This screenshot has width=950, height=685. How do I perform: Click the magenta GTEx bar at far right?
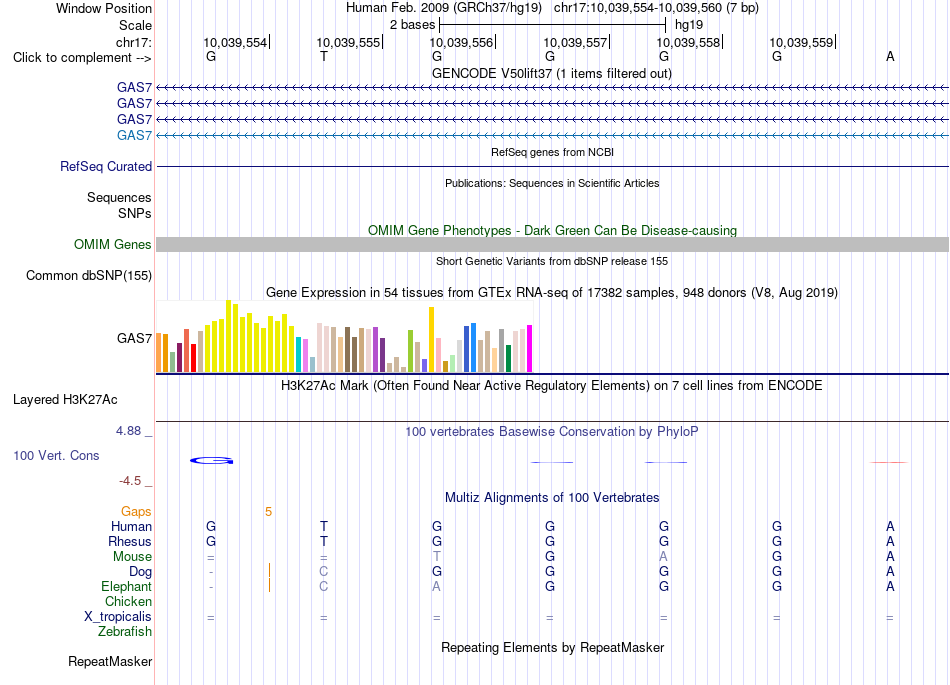[530, 348]
